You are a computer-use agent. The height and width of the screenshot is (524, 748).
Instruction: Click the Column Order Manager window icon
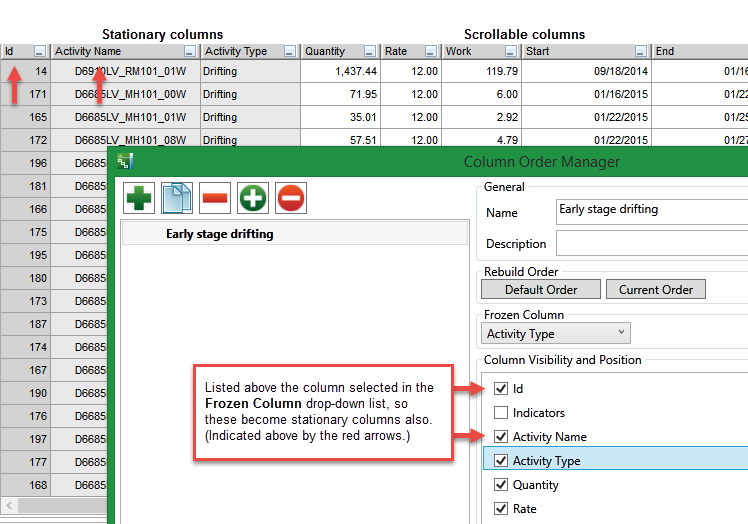(125, 162)
